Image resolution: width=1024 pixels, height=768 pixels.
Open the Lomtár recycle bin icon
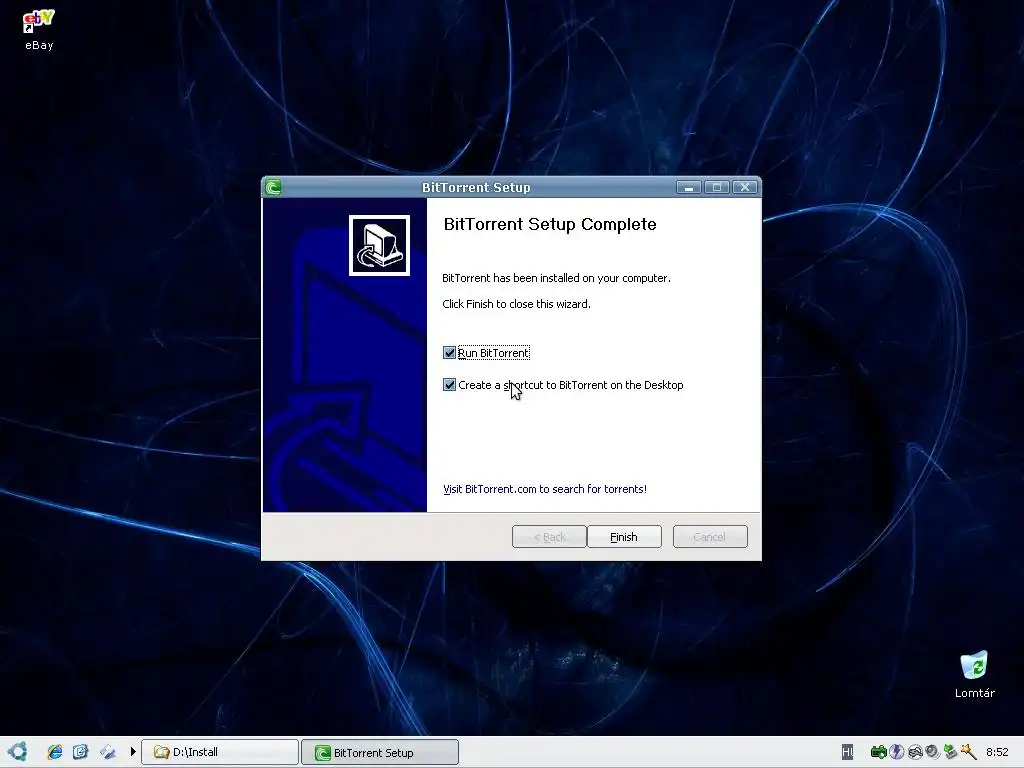[x=974, y=675]
